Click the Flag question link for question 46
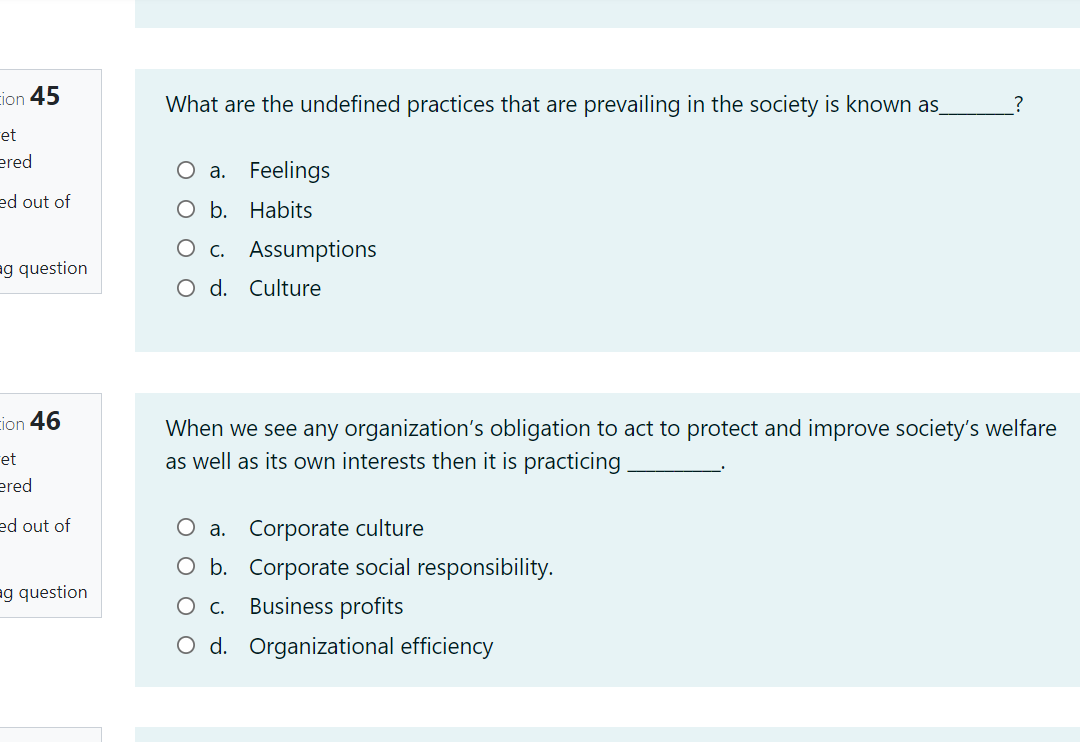 44,591
